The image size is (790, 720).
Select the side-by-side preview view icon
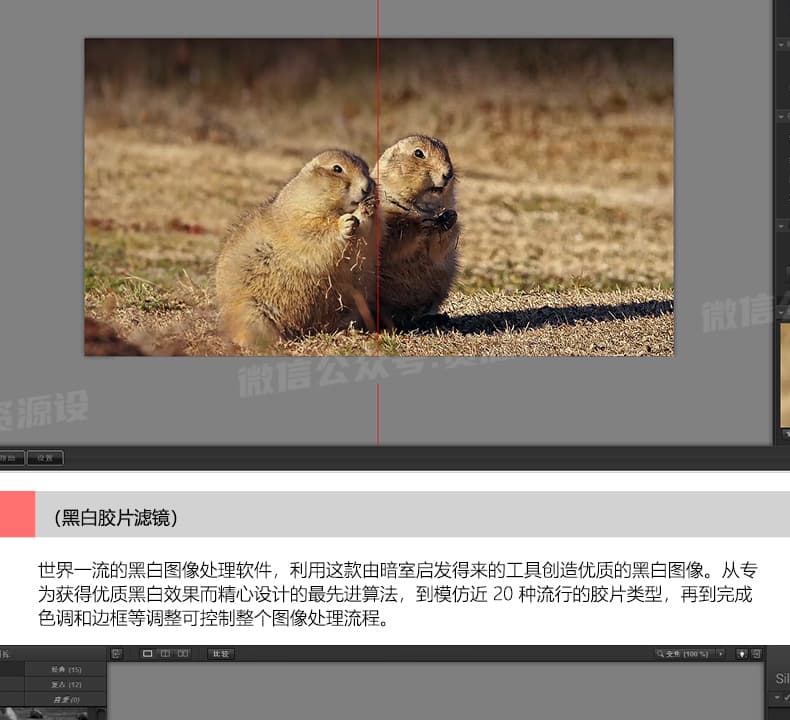point(183,653)
